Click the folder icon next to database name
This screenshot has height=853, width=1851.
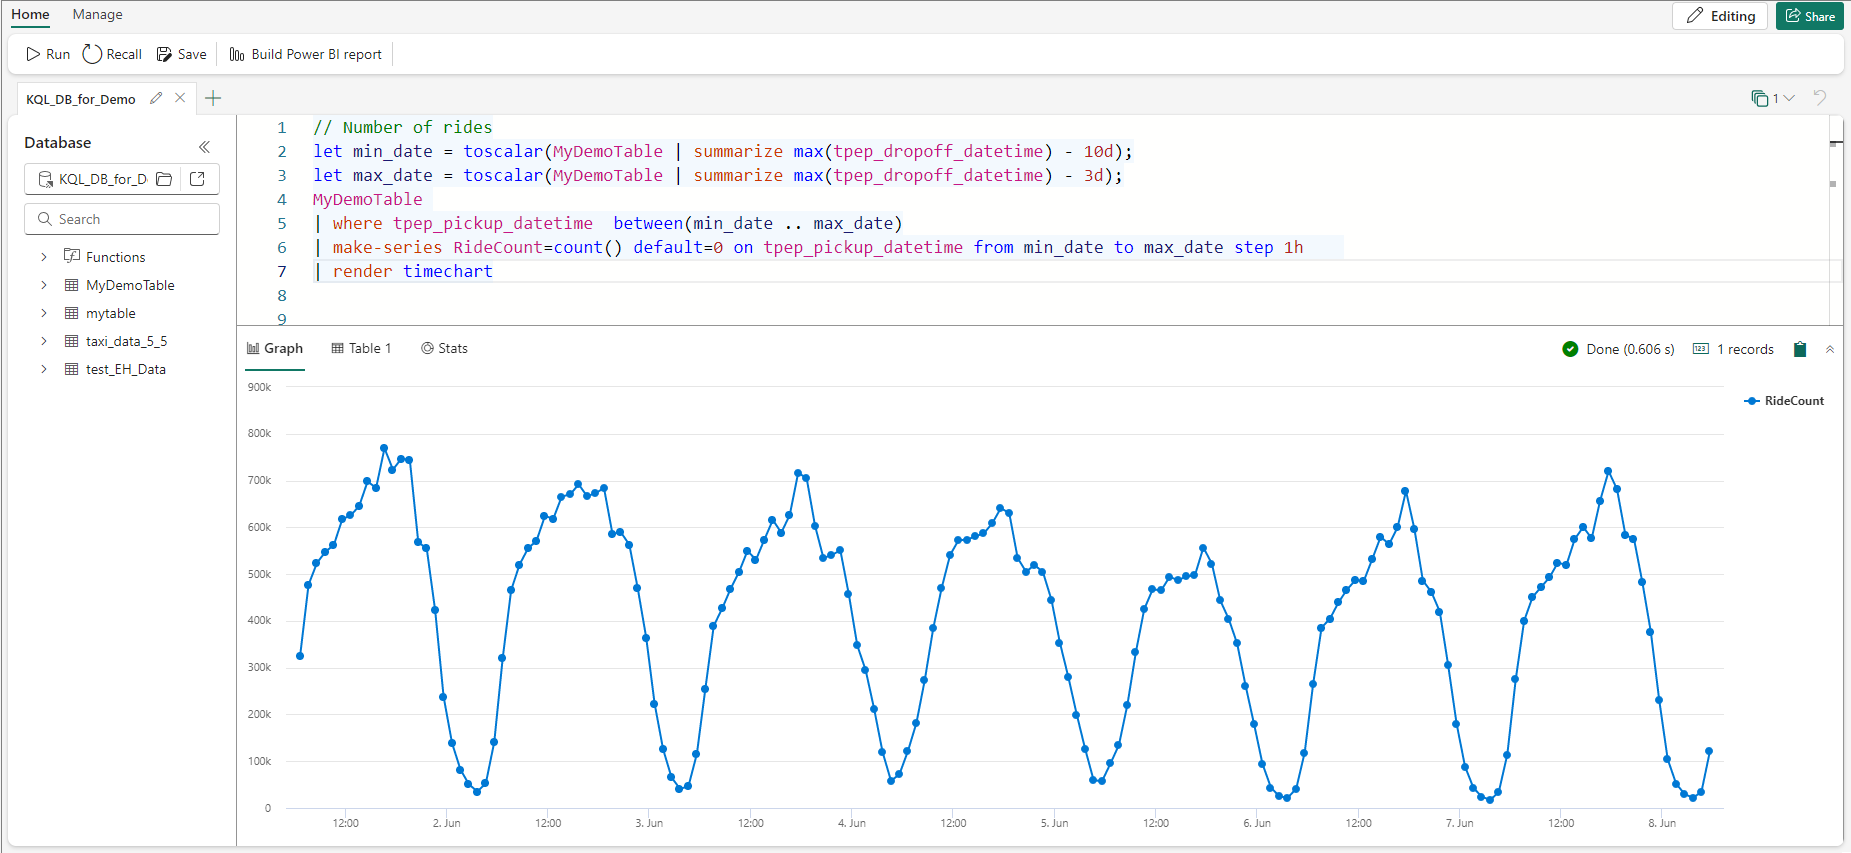164,179
